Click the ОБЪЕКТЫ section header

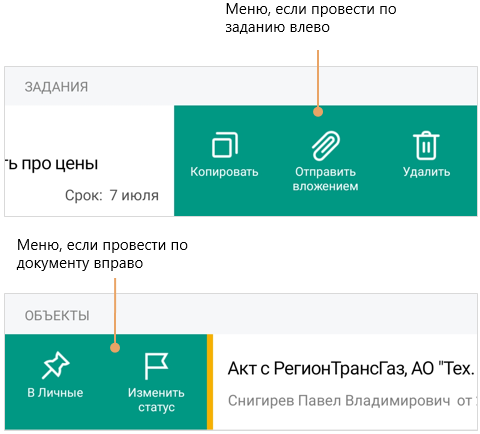click(x=57, y=316)
